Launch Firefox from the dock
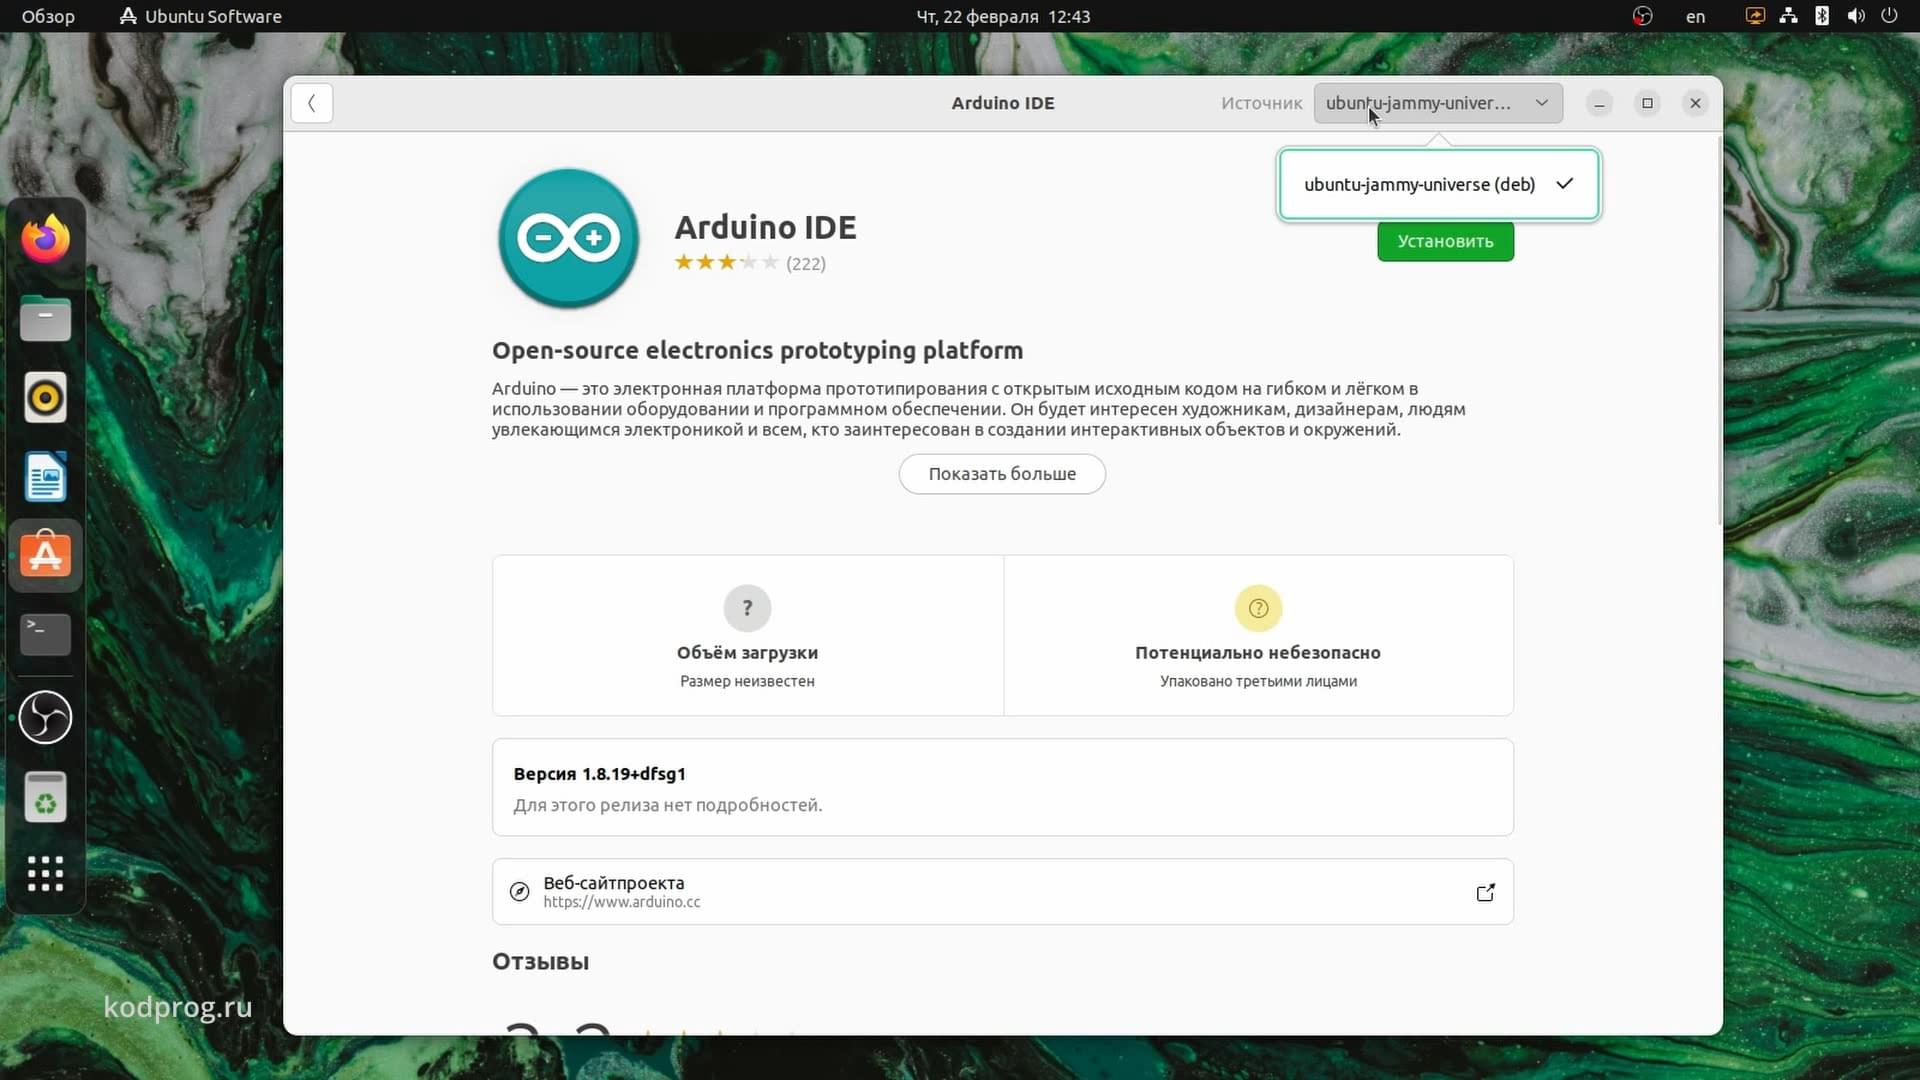The image size is (1920, 1080). pos(46,239)
